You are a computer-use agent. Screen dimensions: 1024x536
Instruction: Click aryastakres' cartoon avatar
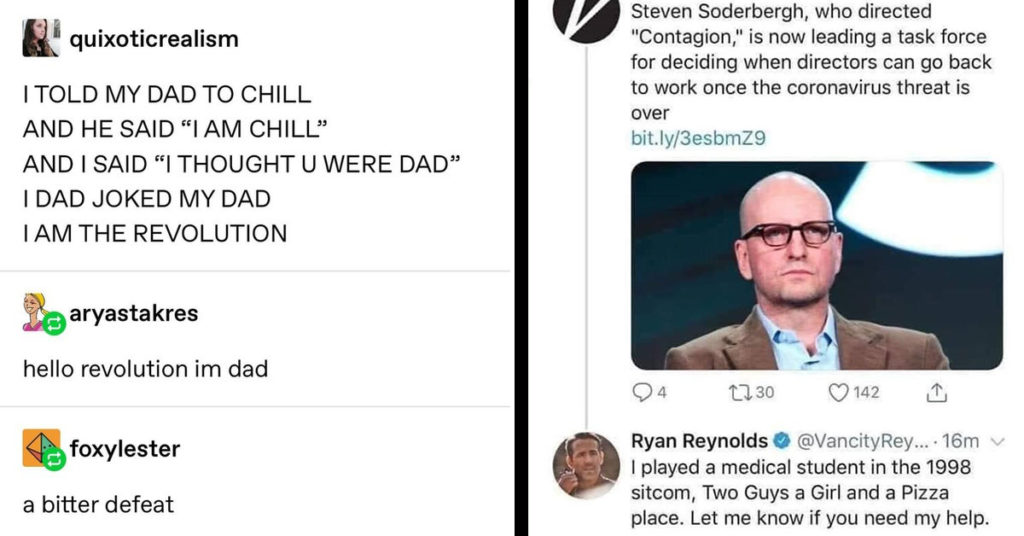pos(35,312)
